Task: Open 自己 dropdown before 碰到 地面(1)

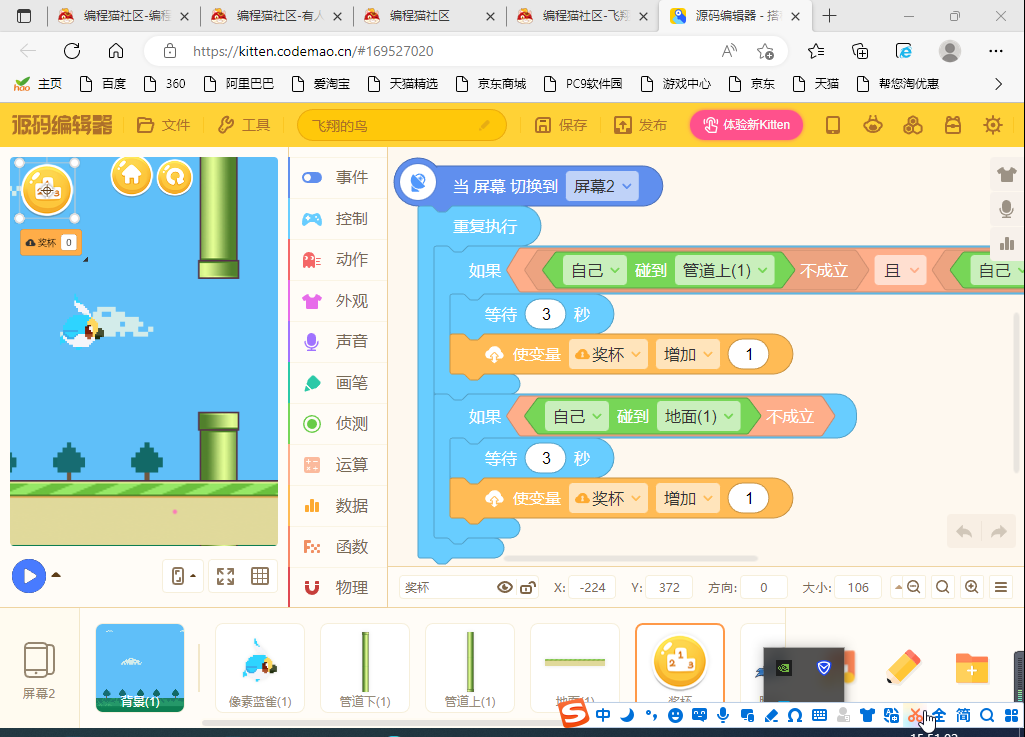Action: [576, 416]
